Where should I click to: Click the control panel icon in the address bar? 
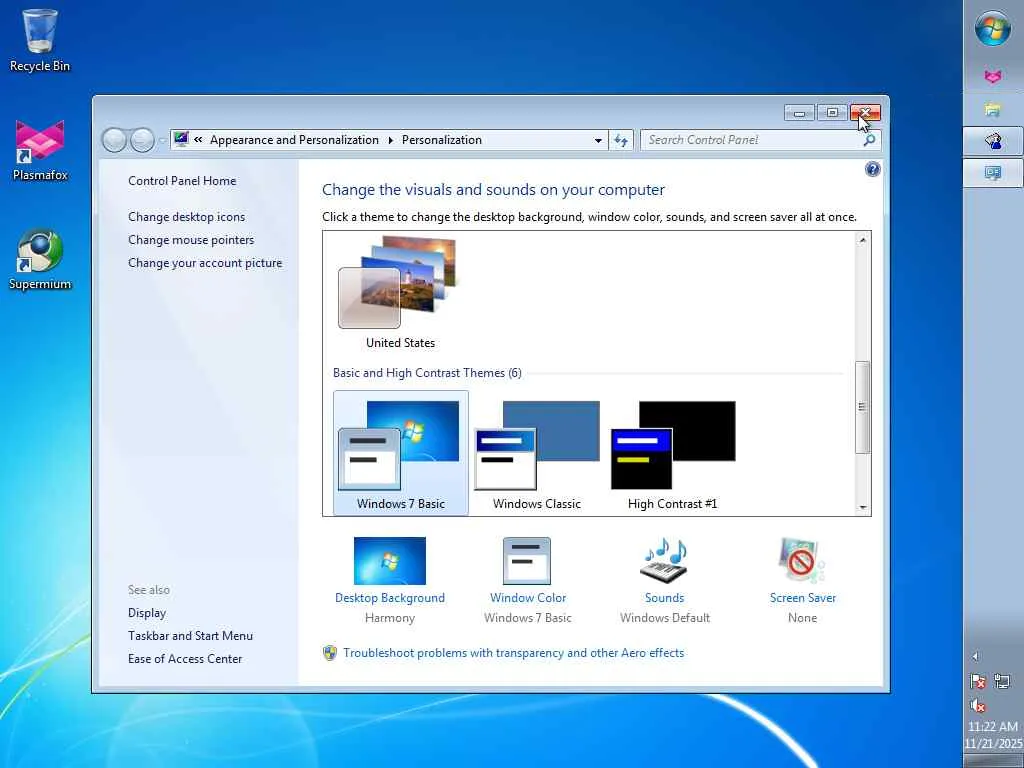182,139
